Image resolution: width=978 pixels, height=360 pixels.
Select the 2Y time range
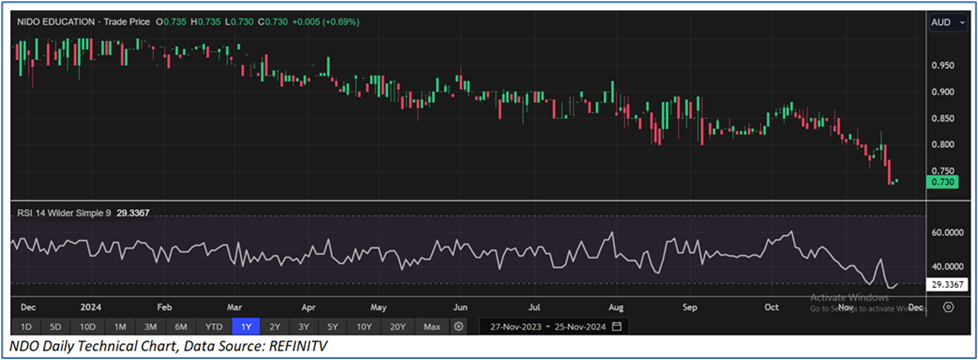(274, 326)
